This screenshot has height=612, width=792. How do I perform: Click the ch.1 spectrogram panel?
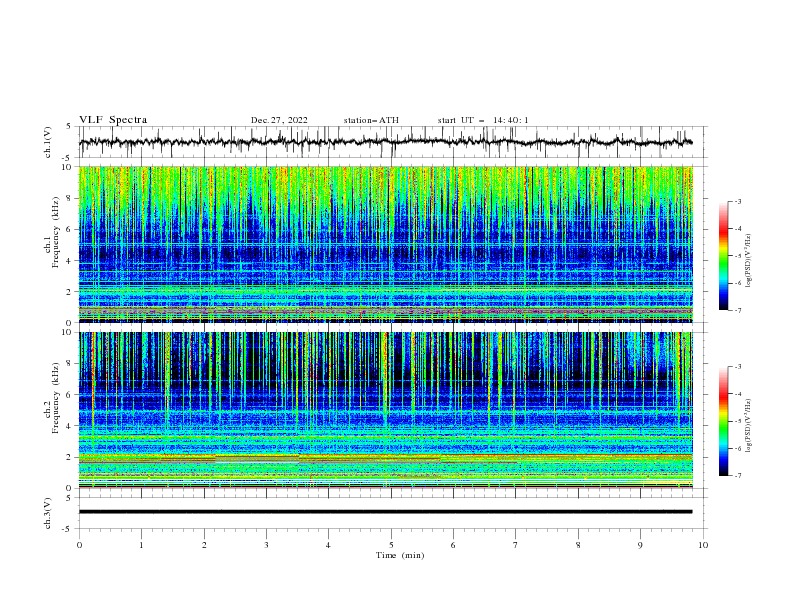(x=386, y=244)
